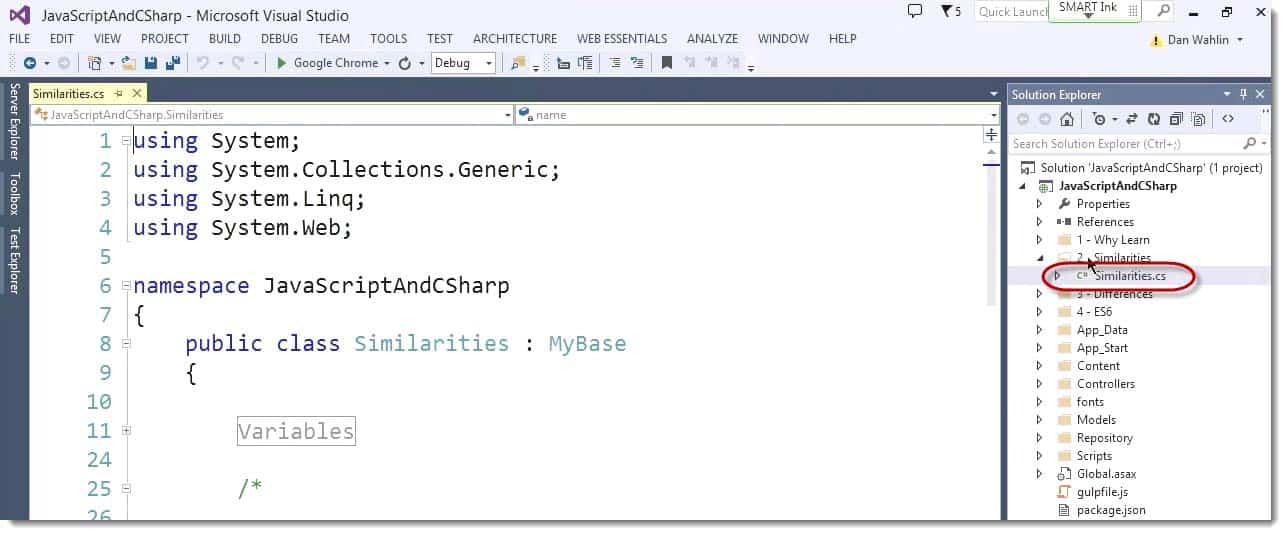Open the FILE menu

(19, 39)
